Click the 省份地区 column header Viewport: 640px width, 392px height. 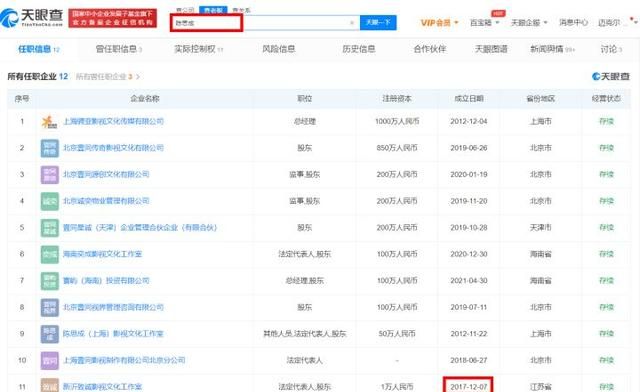540,98
